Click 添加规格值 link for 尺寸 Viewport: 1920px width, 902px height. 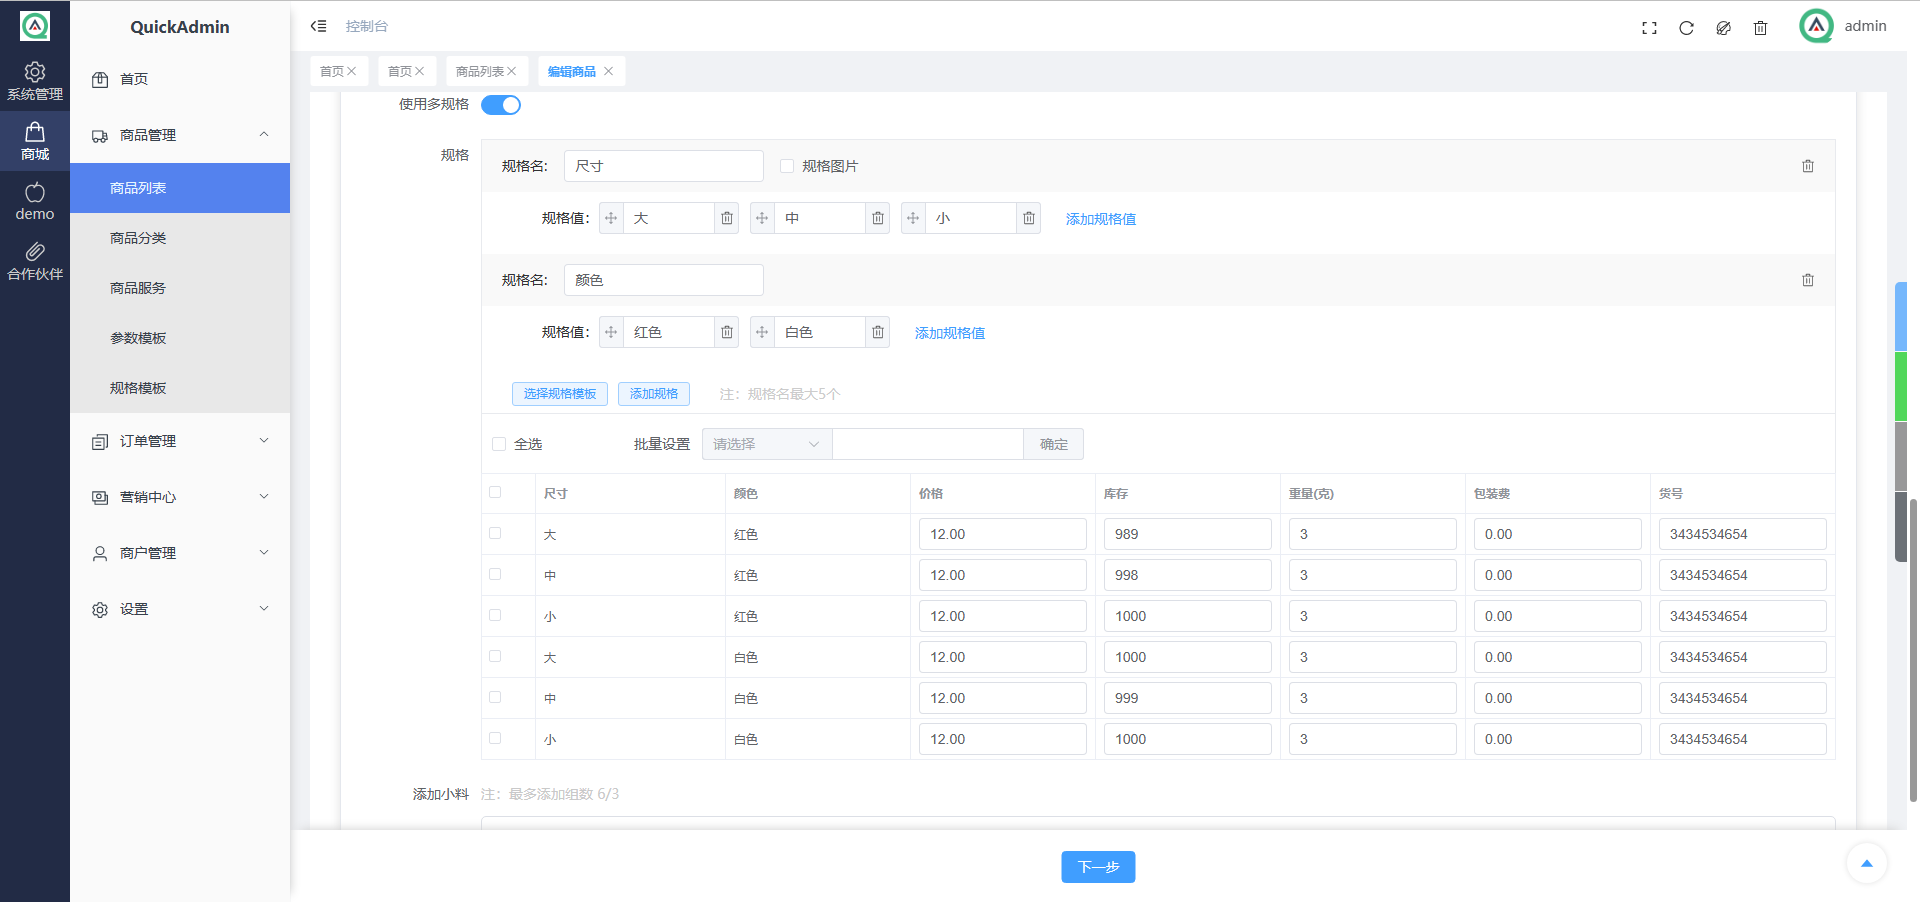pos(1100,219)
